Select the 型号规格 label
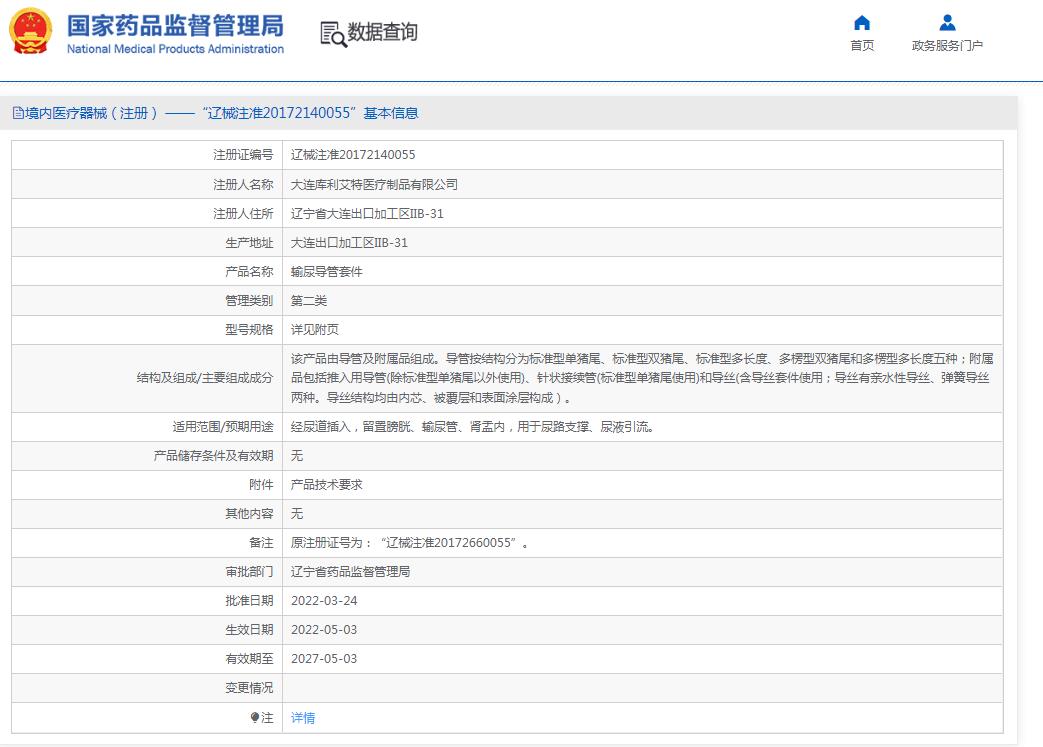This screenshot has height=747, width=1043. pyautogui.click(x=249, y=329)
